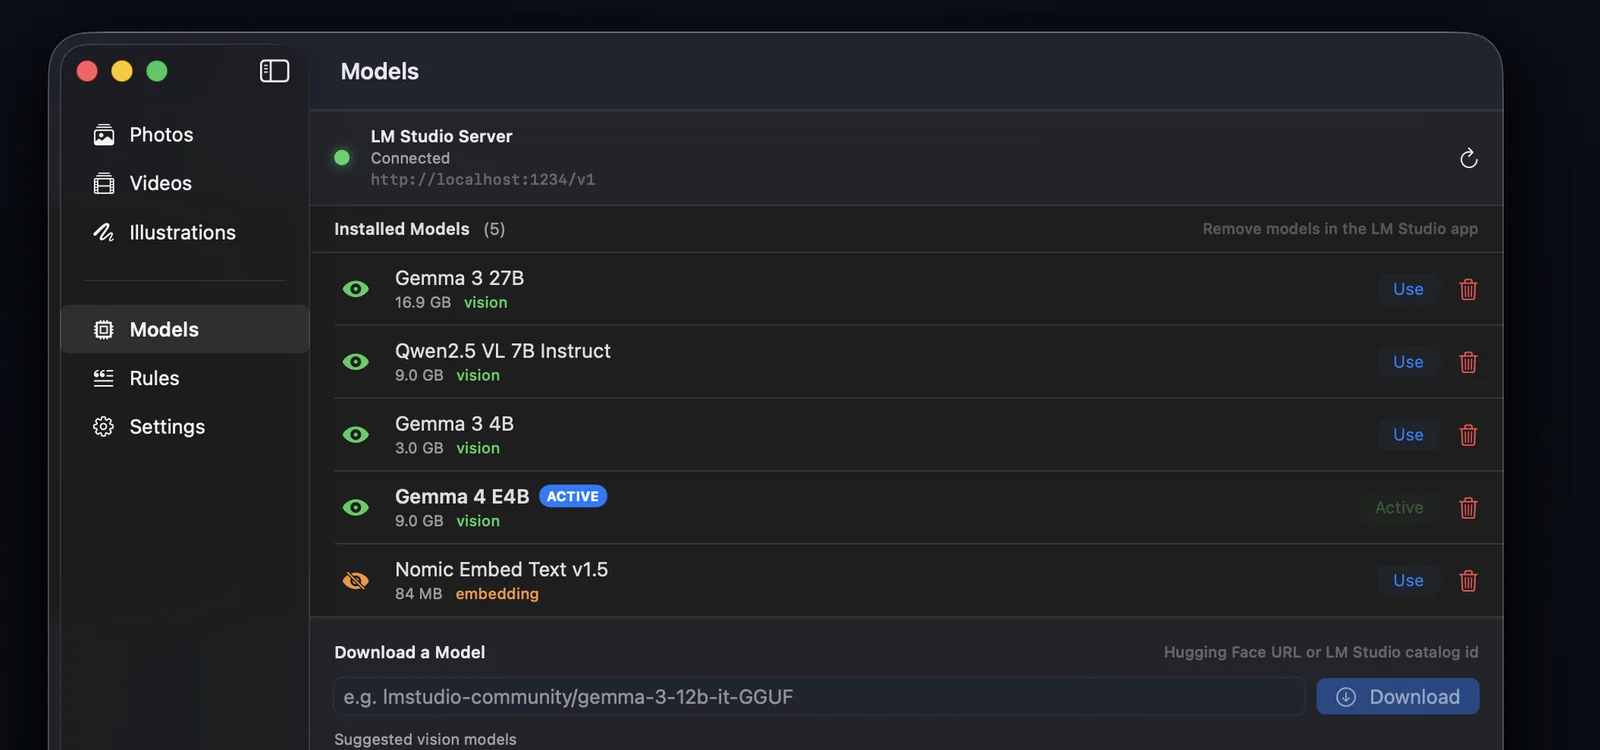
Task: Open Photos in the sidebar
Action: click(x=185, y=135)
